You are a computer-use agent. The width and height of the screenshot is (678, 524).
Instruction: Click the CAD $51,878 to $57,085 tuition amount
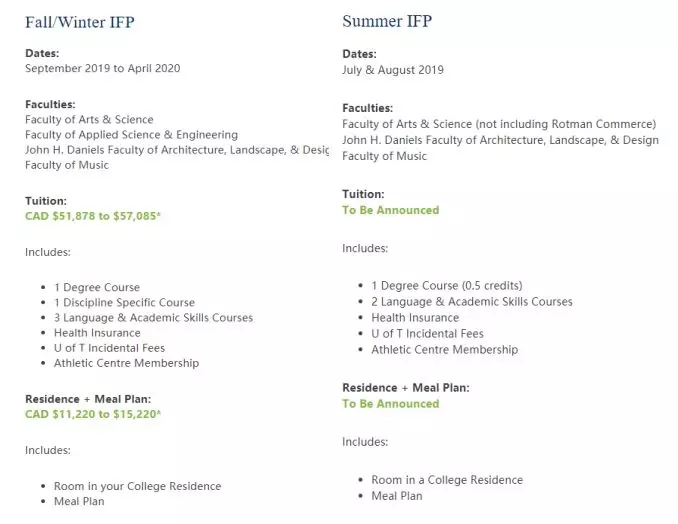point(92,216)
